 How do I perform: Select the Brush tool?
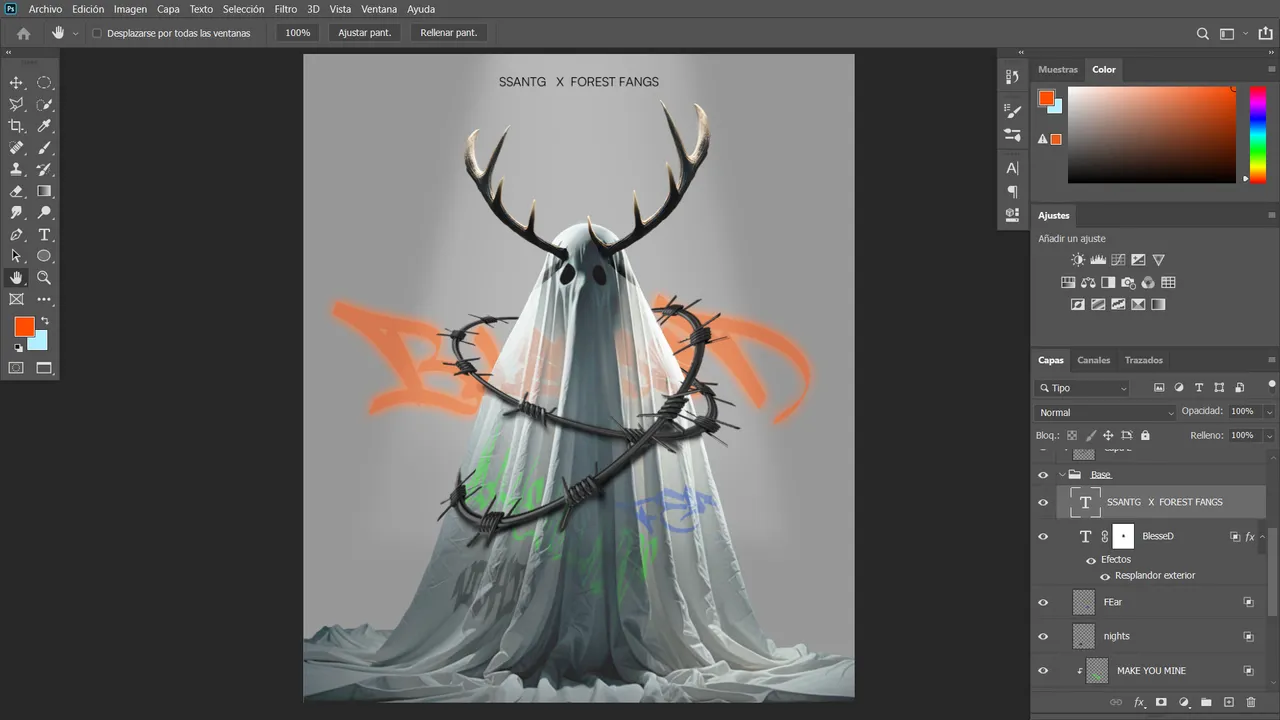click(x=44, y=148)
